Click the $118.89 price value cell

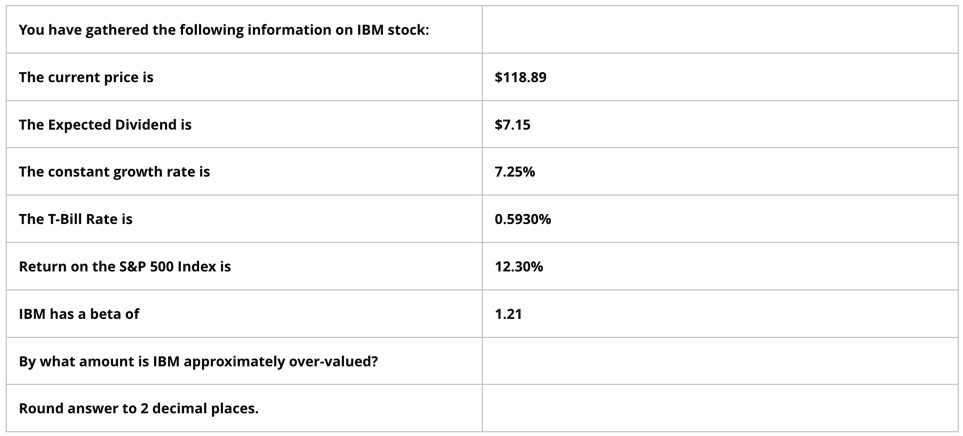(720, 77)
